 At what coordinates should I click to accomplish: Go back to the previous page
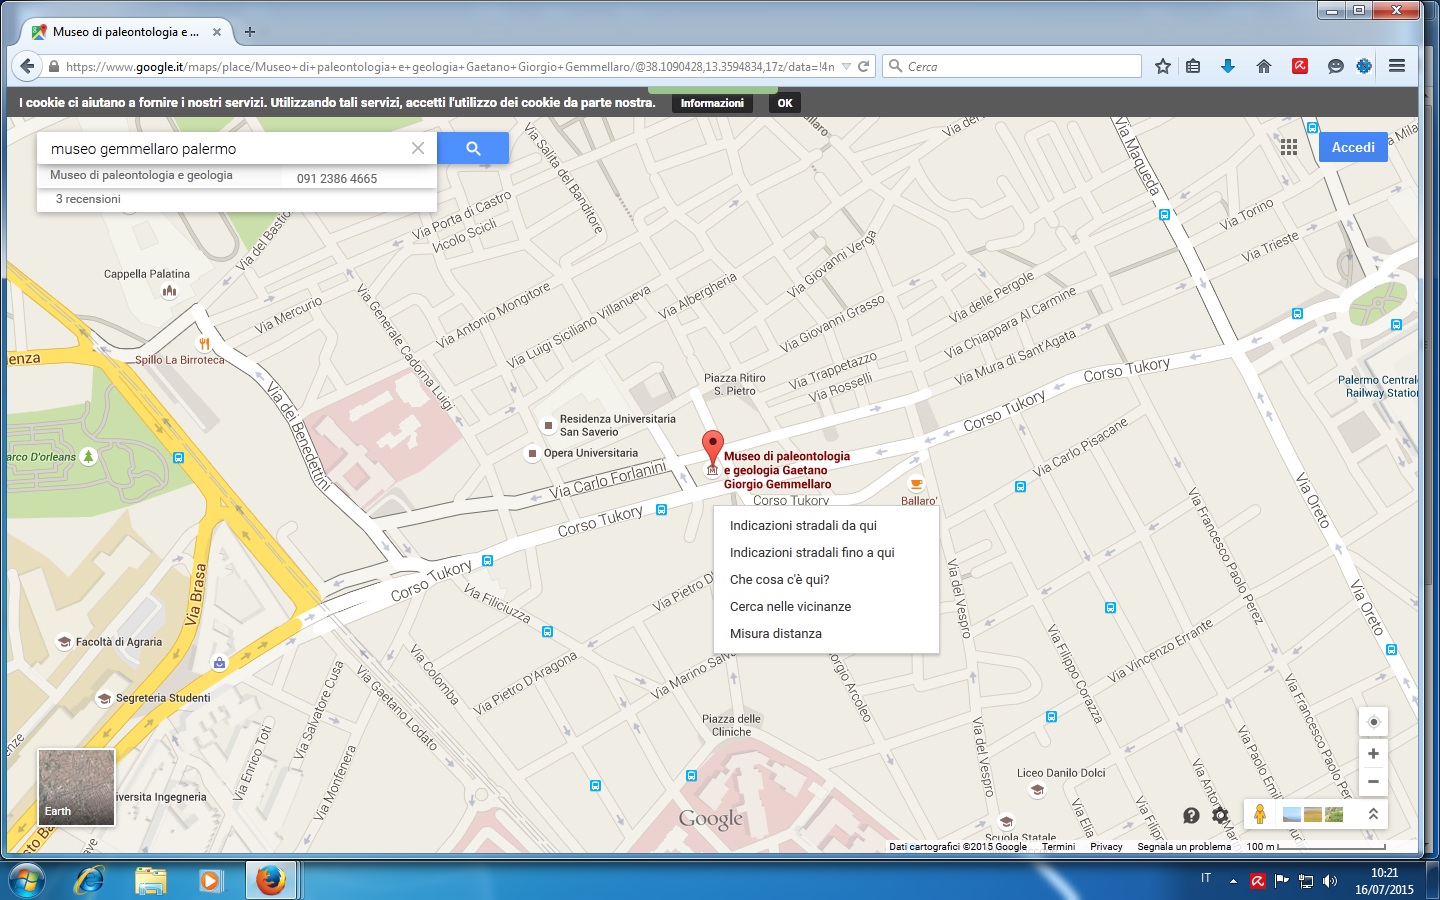point(27,66)
